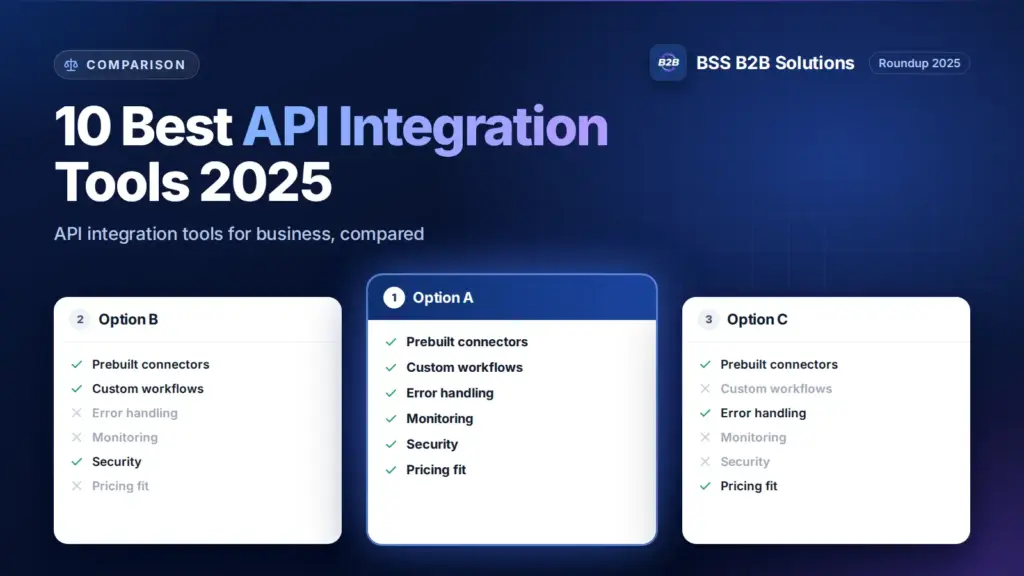Click 'Security' text in Option B
The height and width of the screenshot is (576, 1024).
point(116,462)
